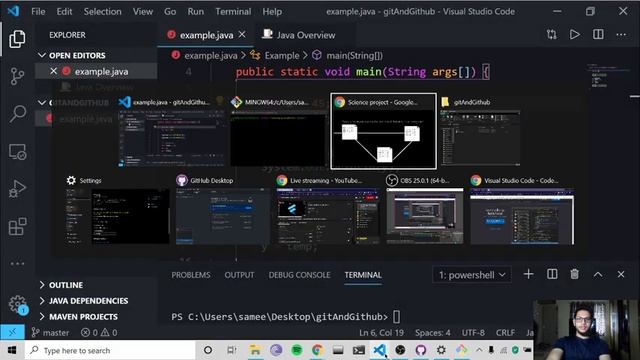
Task: Expand the Java Dependencies section
Action: tap(42, 301)
